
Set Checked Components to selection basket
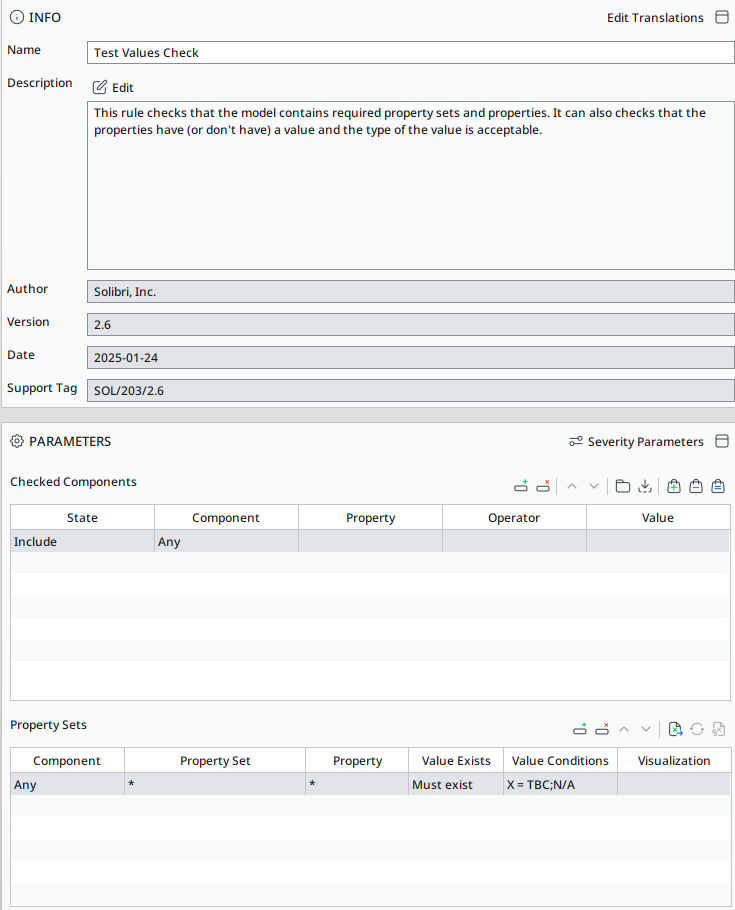tap(718, 486)
